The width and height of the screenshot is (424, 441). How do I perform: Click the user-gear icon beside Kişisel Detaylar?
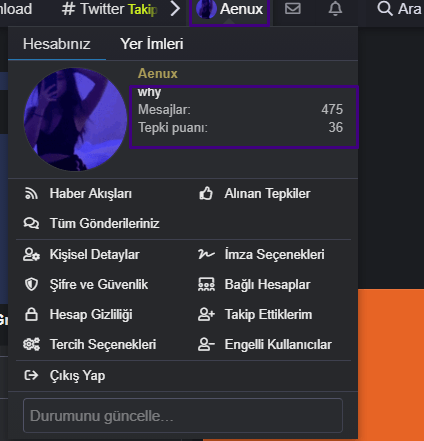point(31,254)
